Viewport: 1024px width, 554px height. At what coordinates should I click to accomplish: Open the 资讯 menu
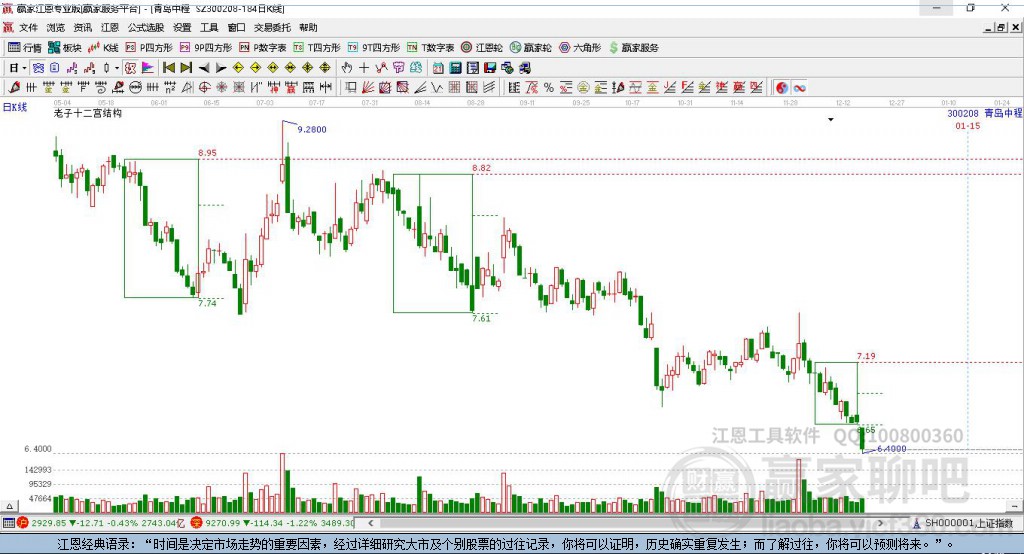pyautogui.click(x=82, y=27)
